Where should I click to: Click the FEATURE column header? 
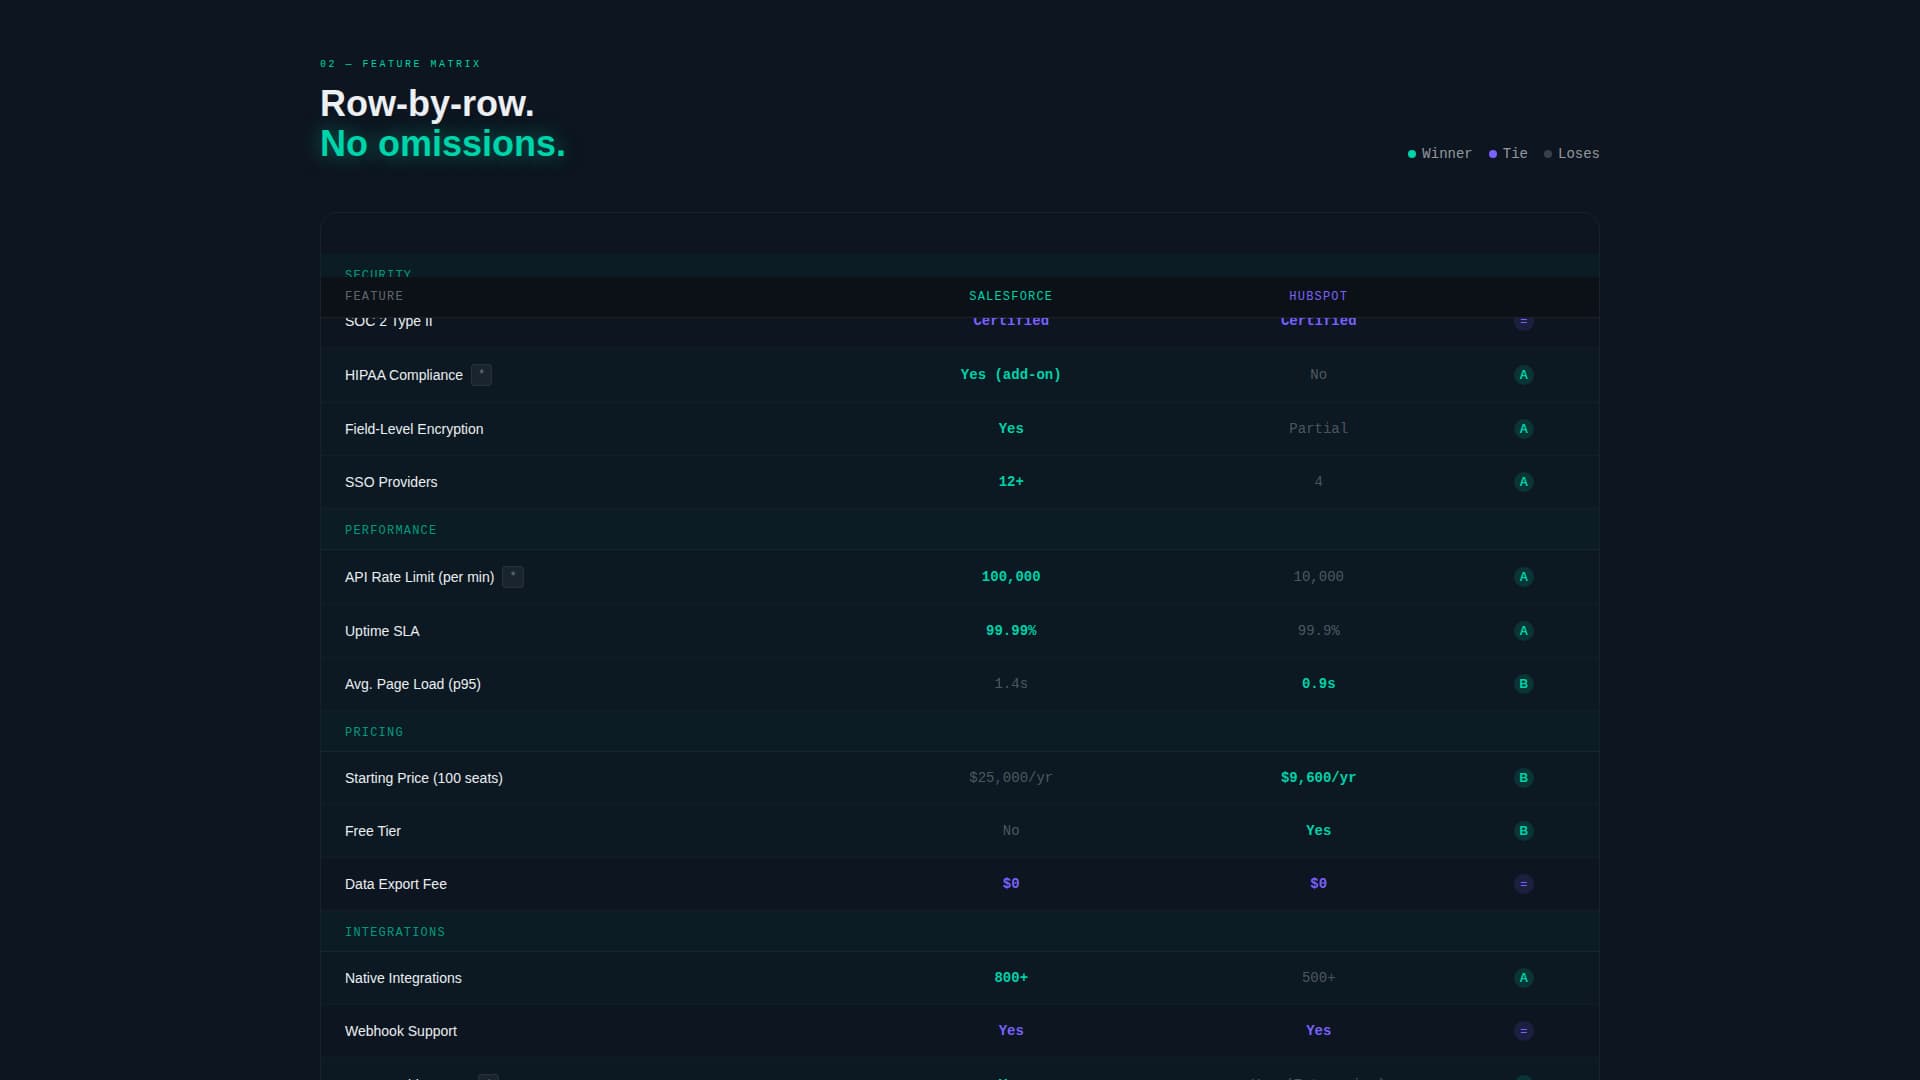coord(374,296)
